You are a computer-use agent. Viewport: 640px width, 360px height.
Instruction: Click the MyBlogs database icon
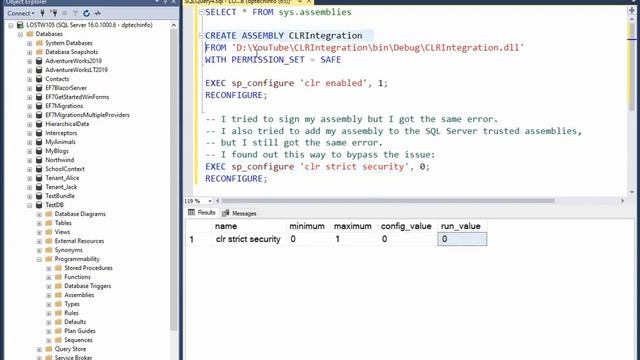[x=39, y=151]
